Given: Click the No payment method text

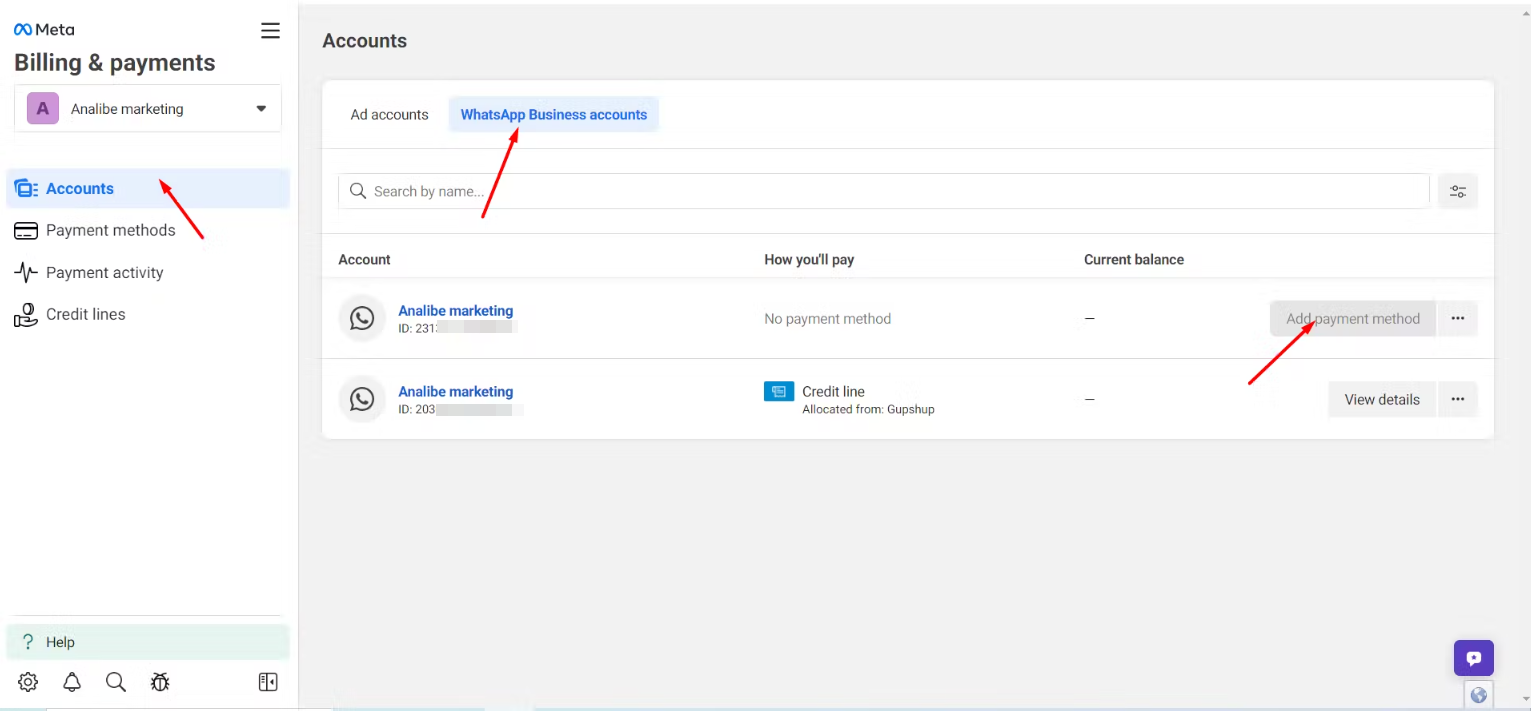Looking at the screenshot, I should click(x=827, y=319).
